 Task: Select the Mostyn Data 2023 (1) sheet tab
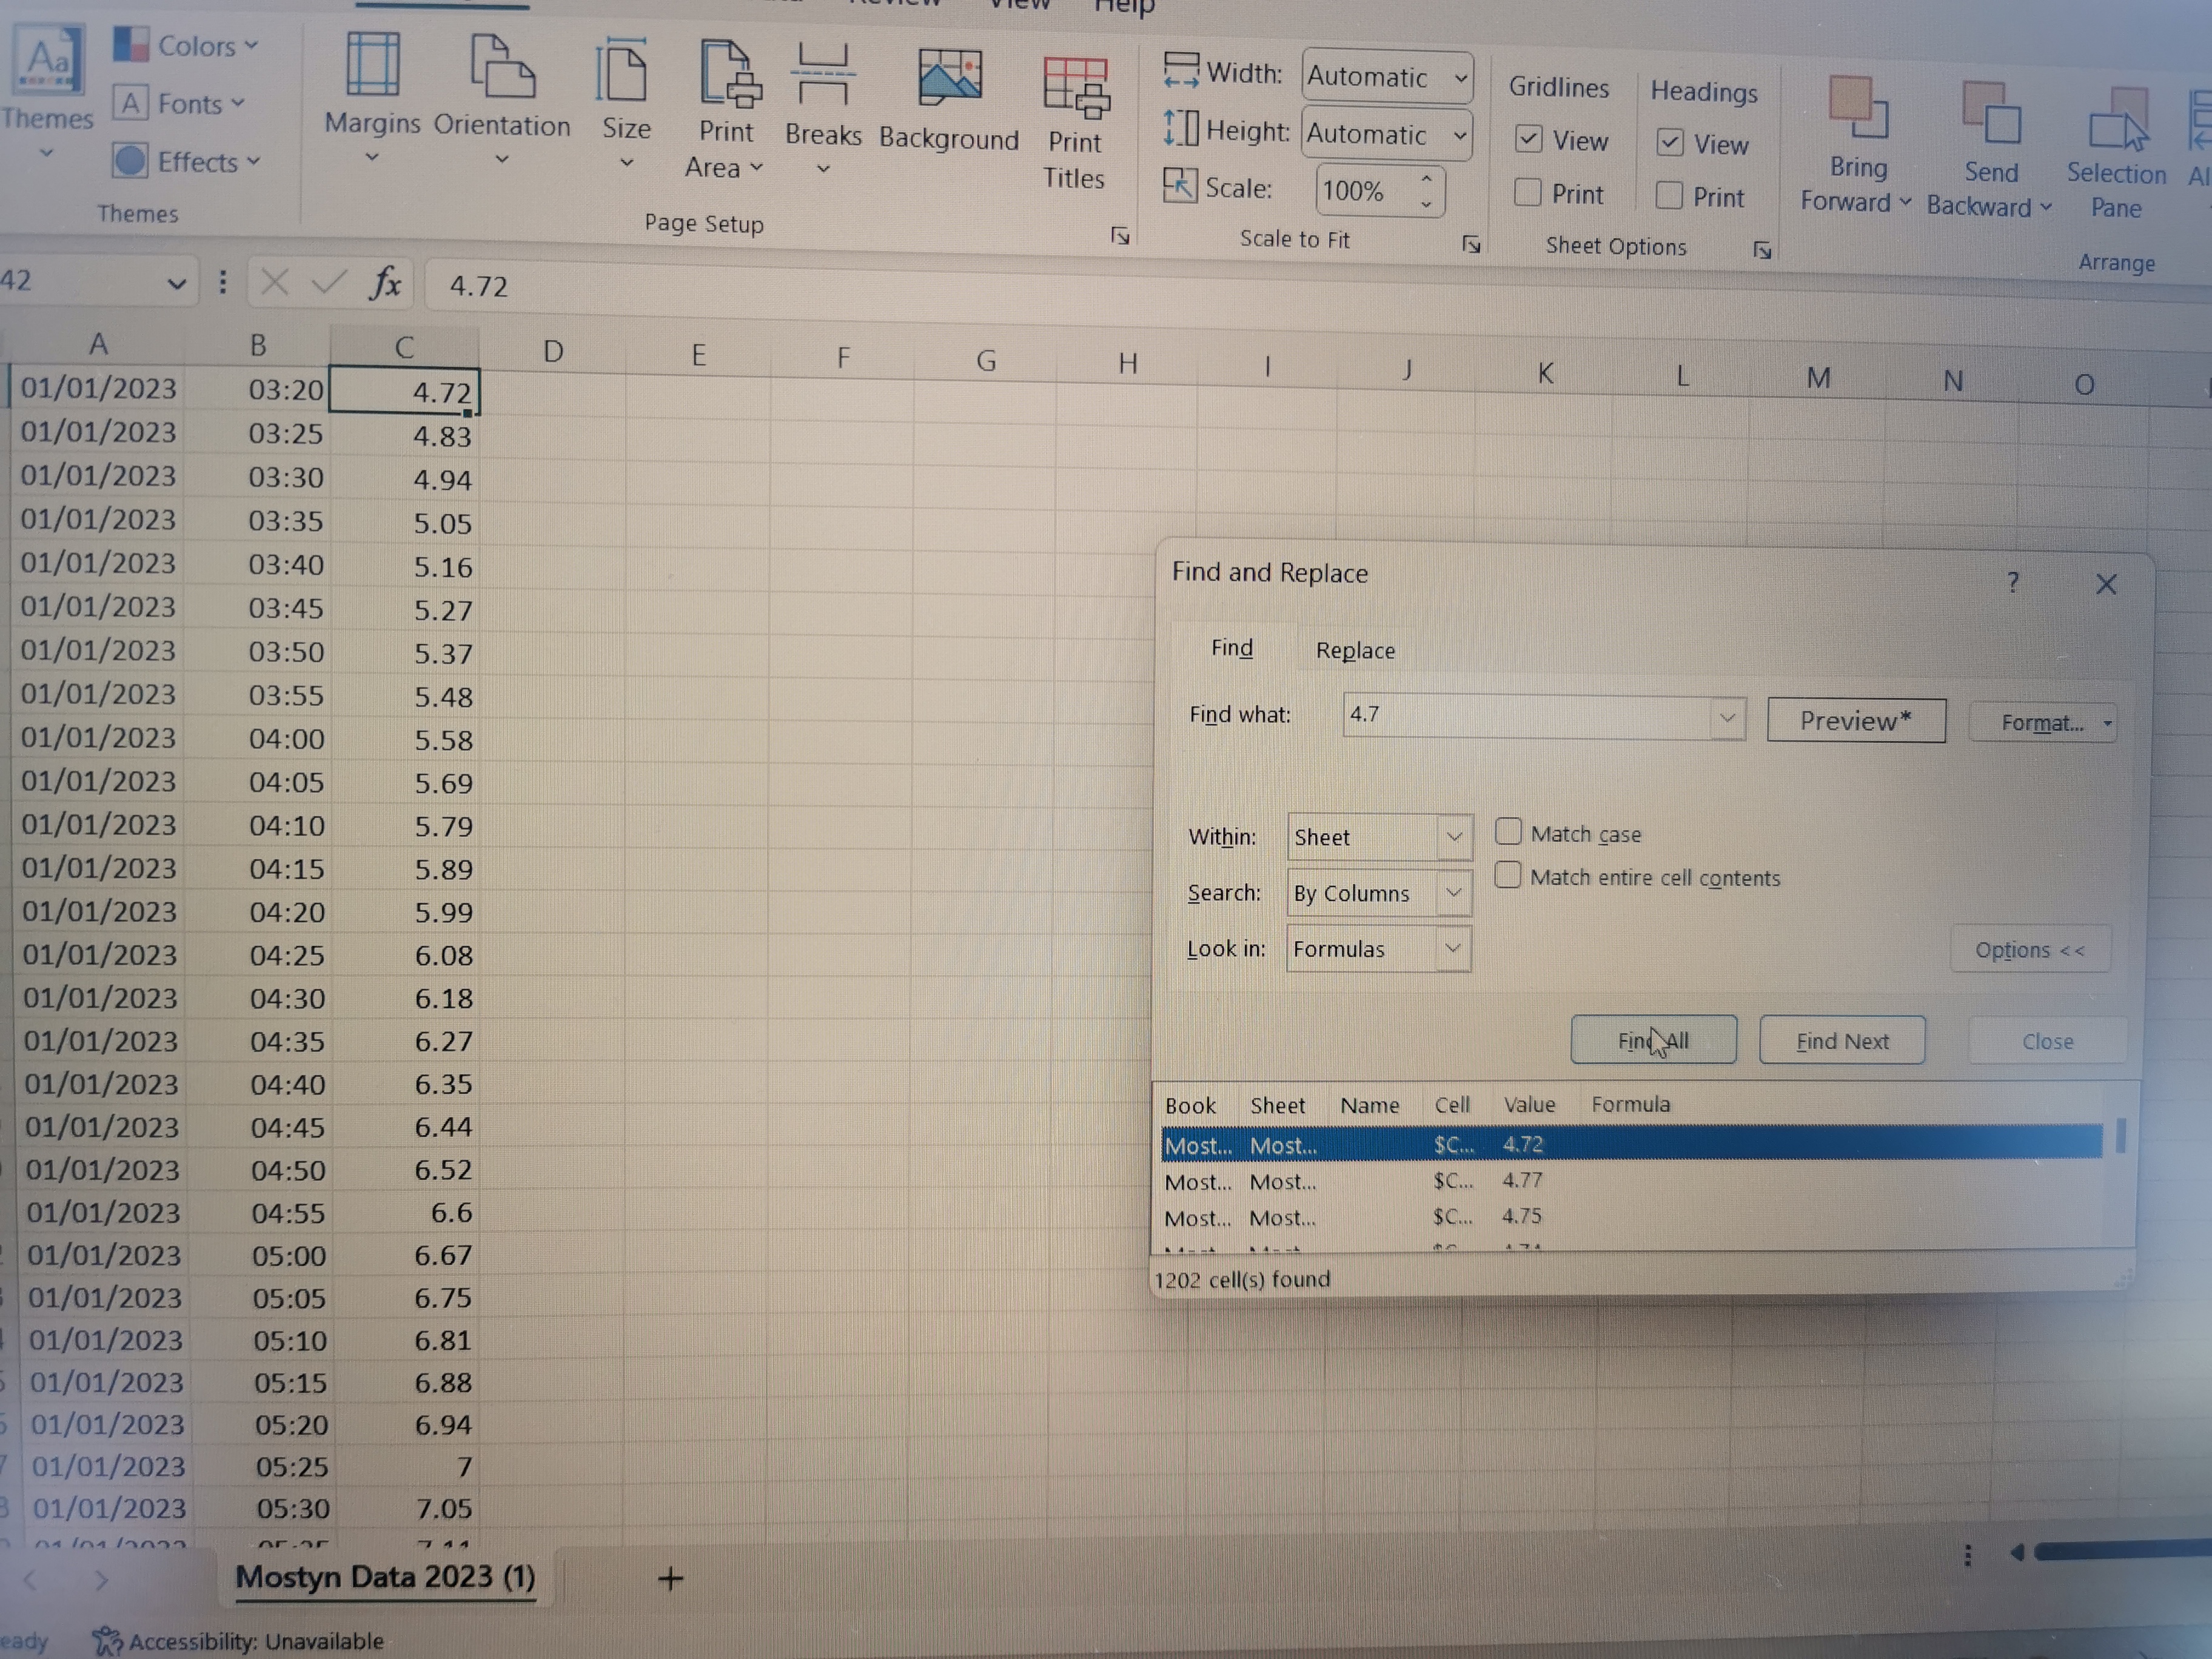tap(385, 1577)
